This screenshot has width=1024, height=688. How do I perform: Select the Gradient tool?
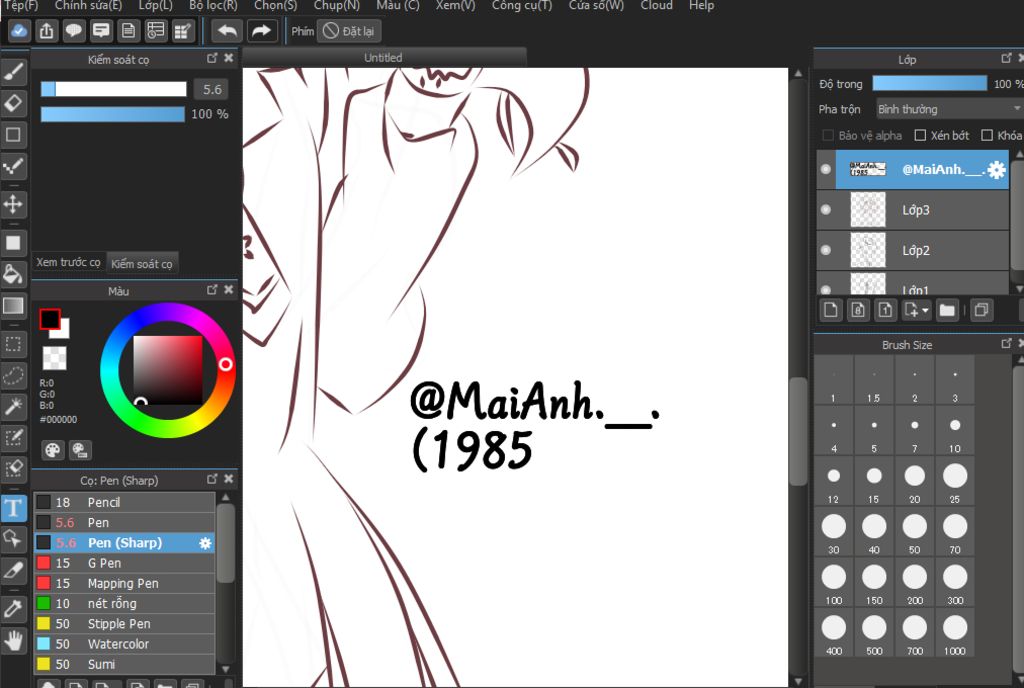click(14, 305)
